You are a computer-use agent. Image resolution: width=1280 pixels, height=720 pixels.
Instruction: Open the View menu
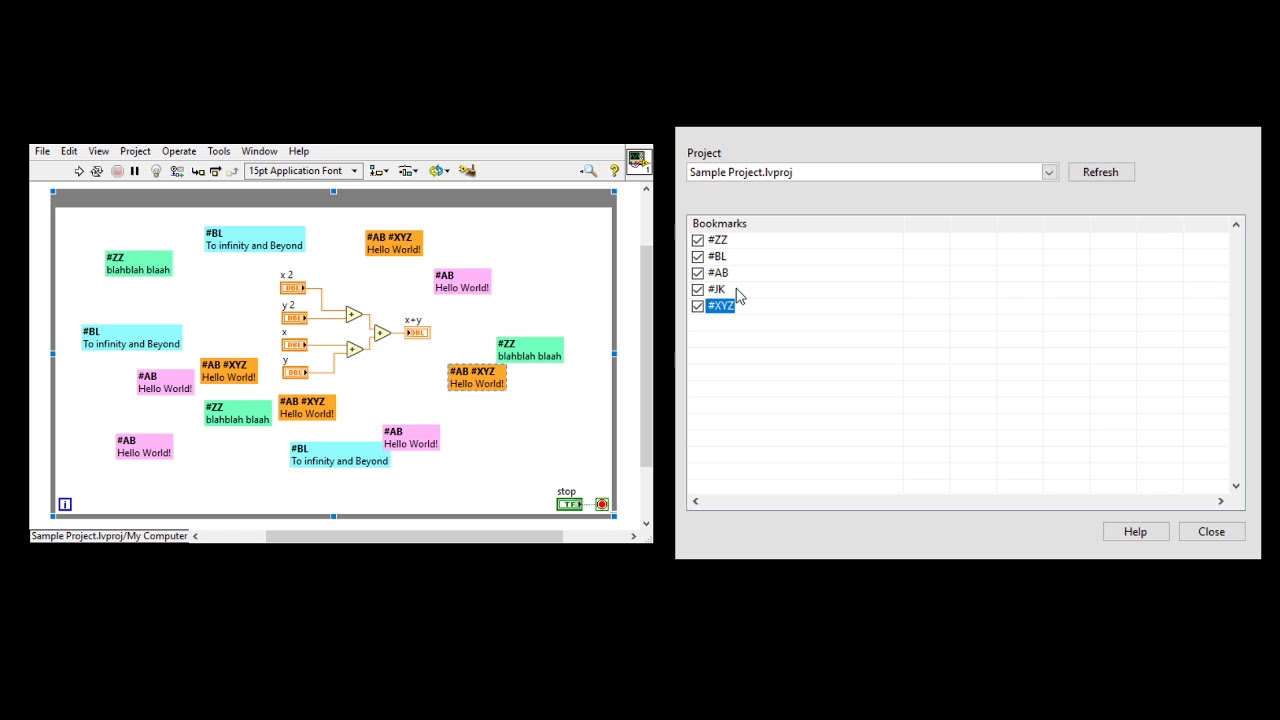pyautogui.click(x=98, y=151)
